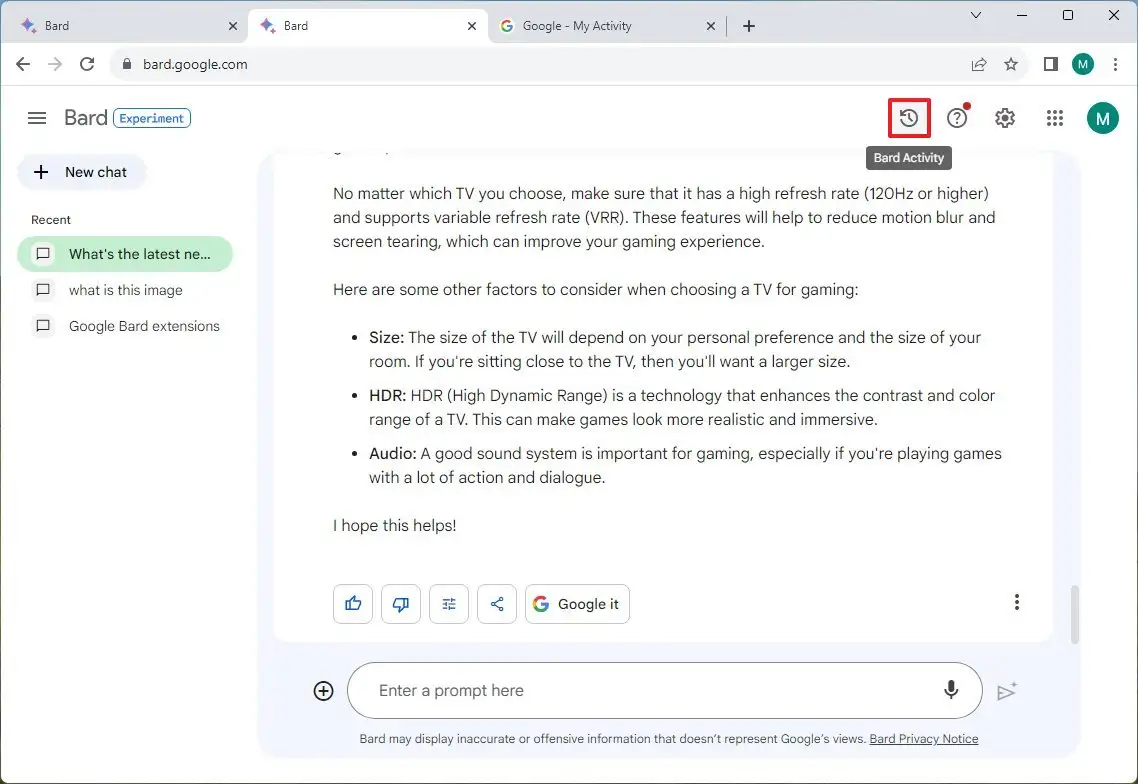Open Bard Activity history icon
Image resolution: width=1138 pixels, height=784 pixels.
(x=909, y=118)
